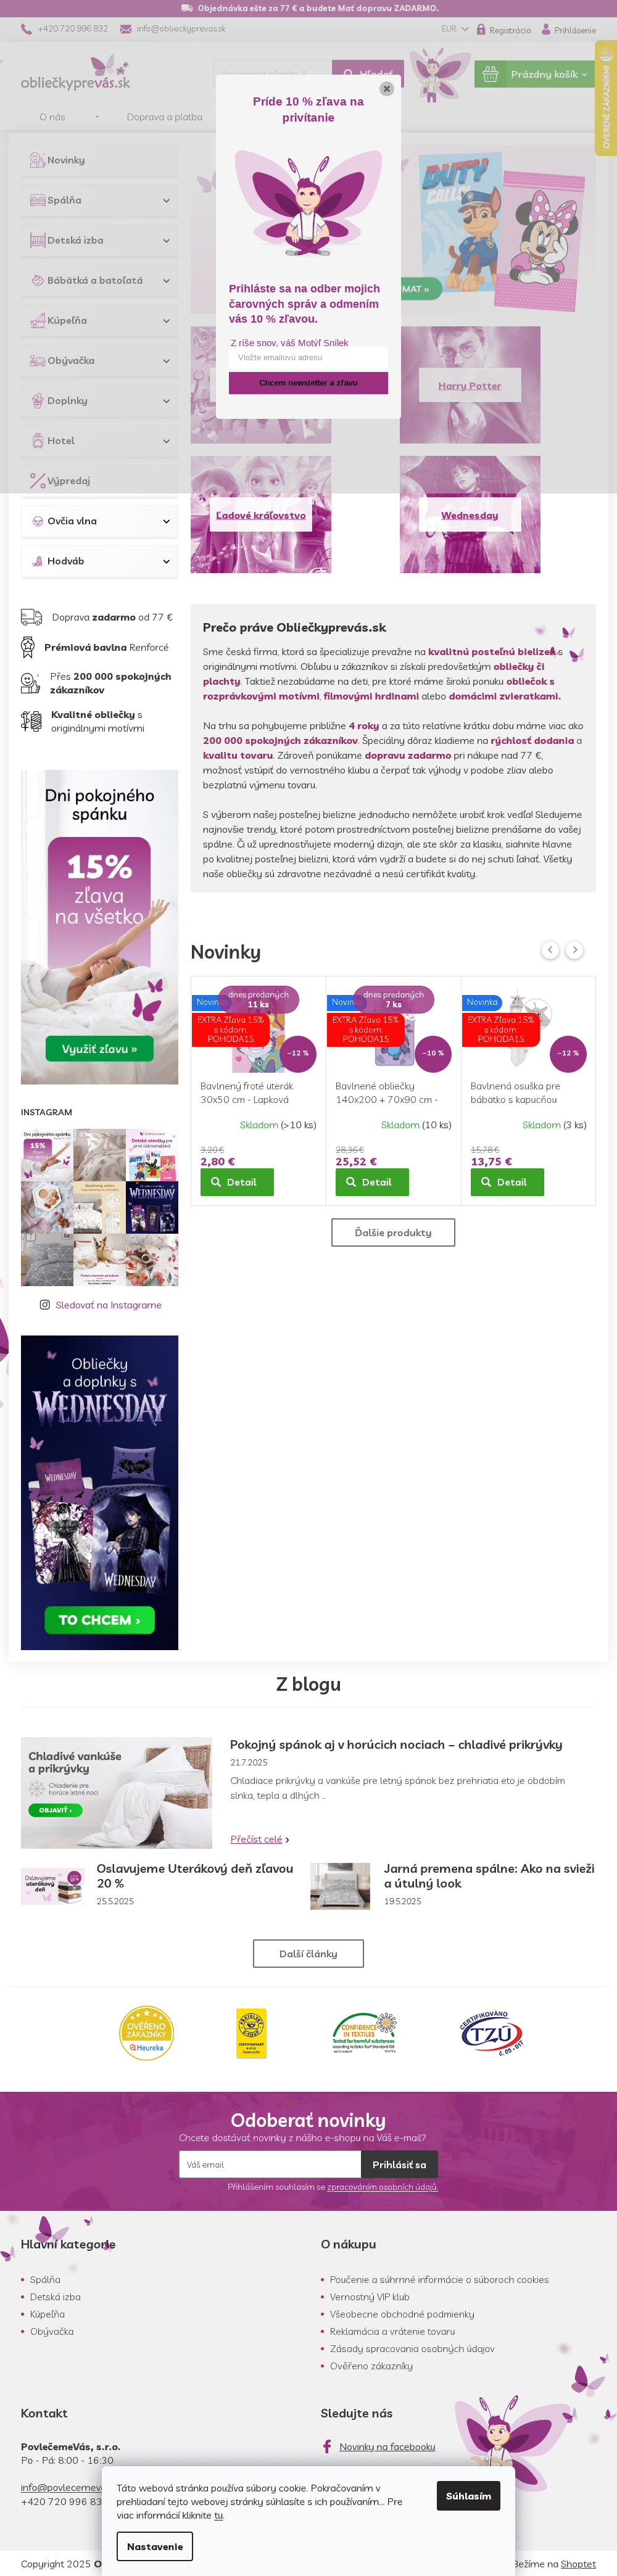Screen dimensions: 617x2576
Task: Open the Nastavenie cookie settings button
Action: 155,2546
